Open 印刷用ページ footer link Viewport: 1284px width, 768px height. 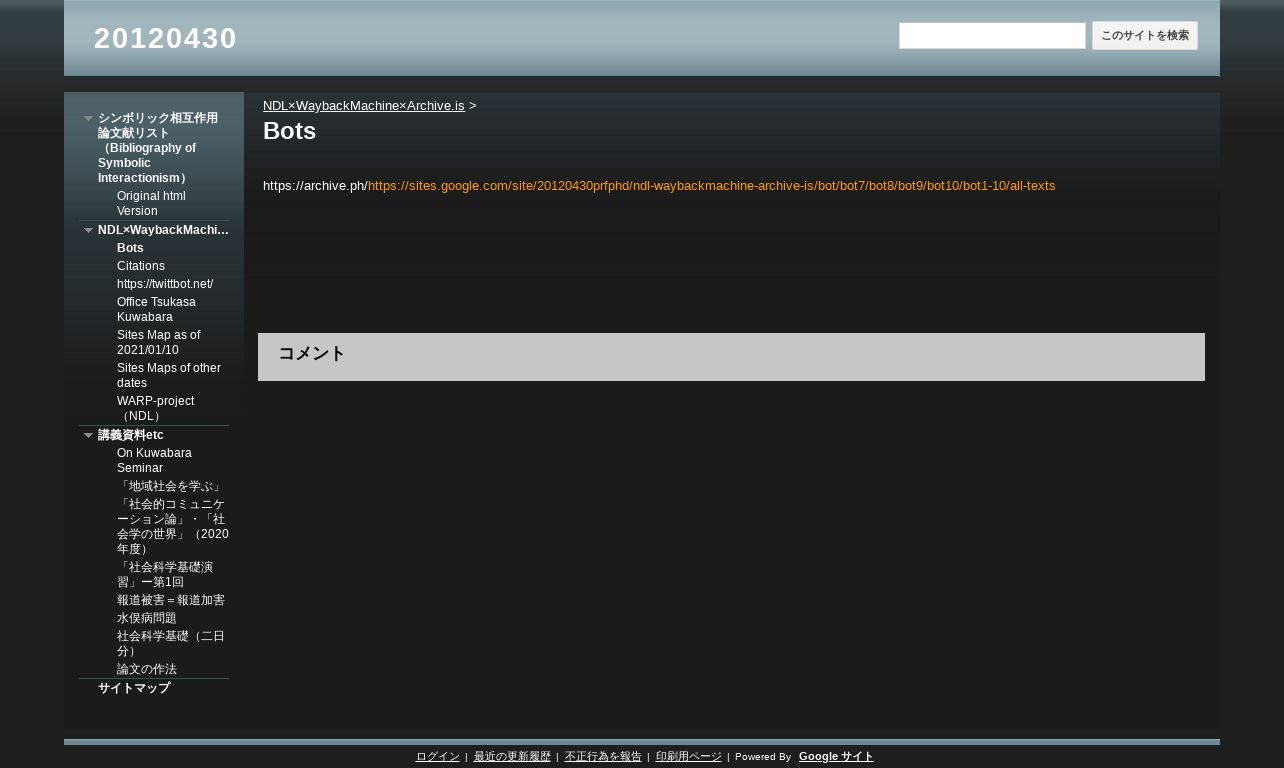pyautogui.click(x=689, y=757)
